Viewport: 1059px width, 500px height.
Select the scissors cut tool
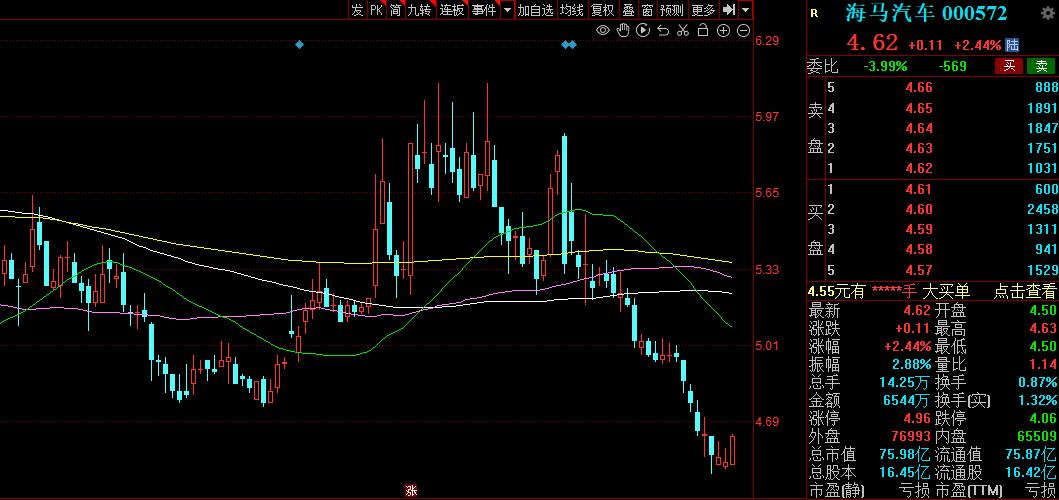click(683, 30)
